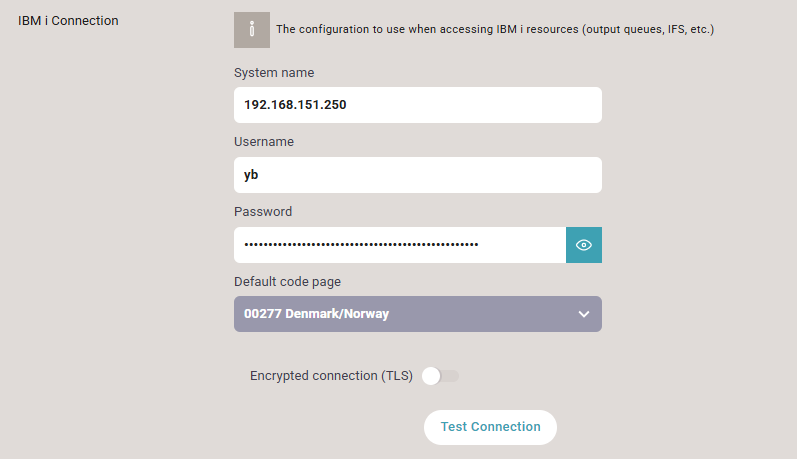Click the Test Connection button

(x=491, y=427)
